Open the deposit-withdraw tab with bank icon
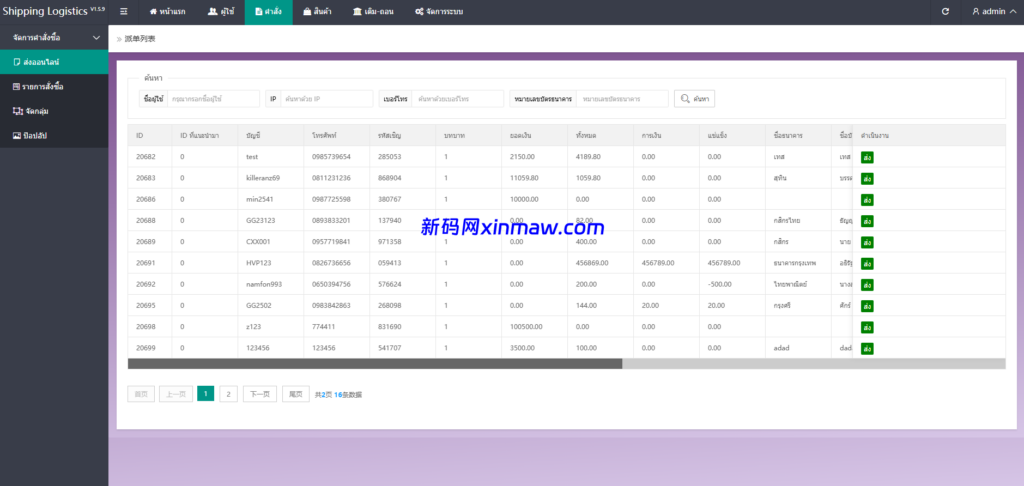This screenshot has width=1024, height=486. tap(373, 12)
